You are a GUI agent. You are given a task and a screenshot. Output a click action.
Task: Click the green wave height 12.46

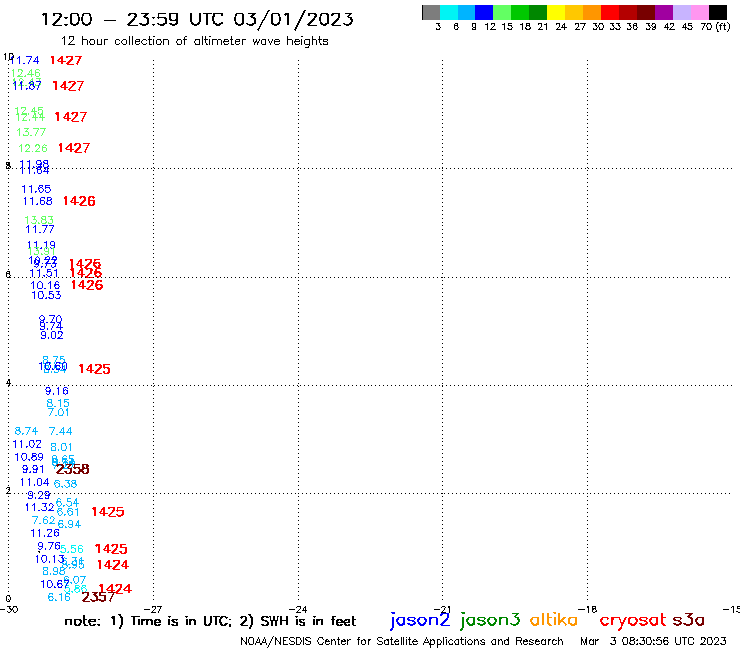click(x=25, y=73)
